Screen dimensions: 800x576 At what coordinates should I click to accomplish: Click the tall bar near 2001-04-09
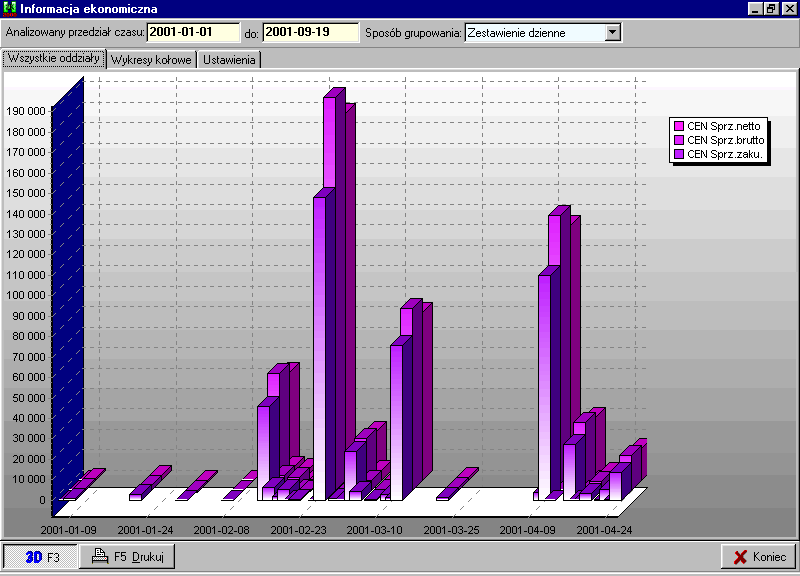point(553,350)
